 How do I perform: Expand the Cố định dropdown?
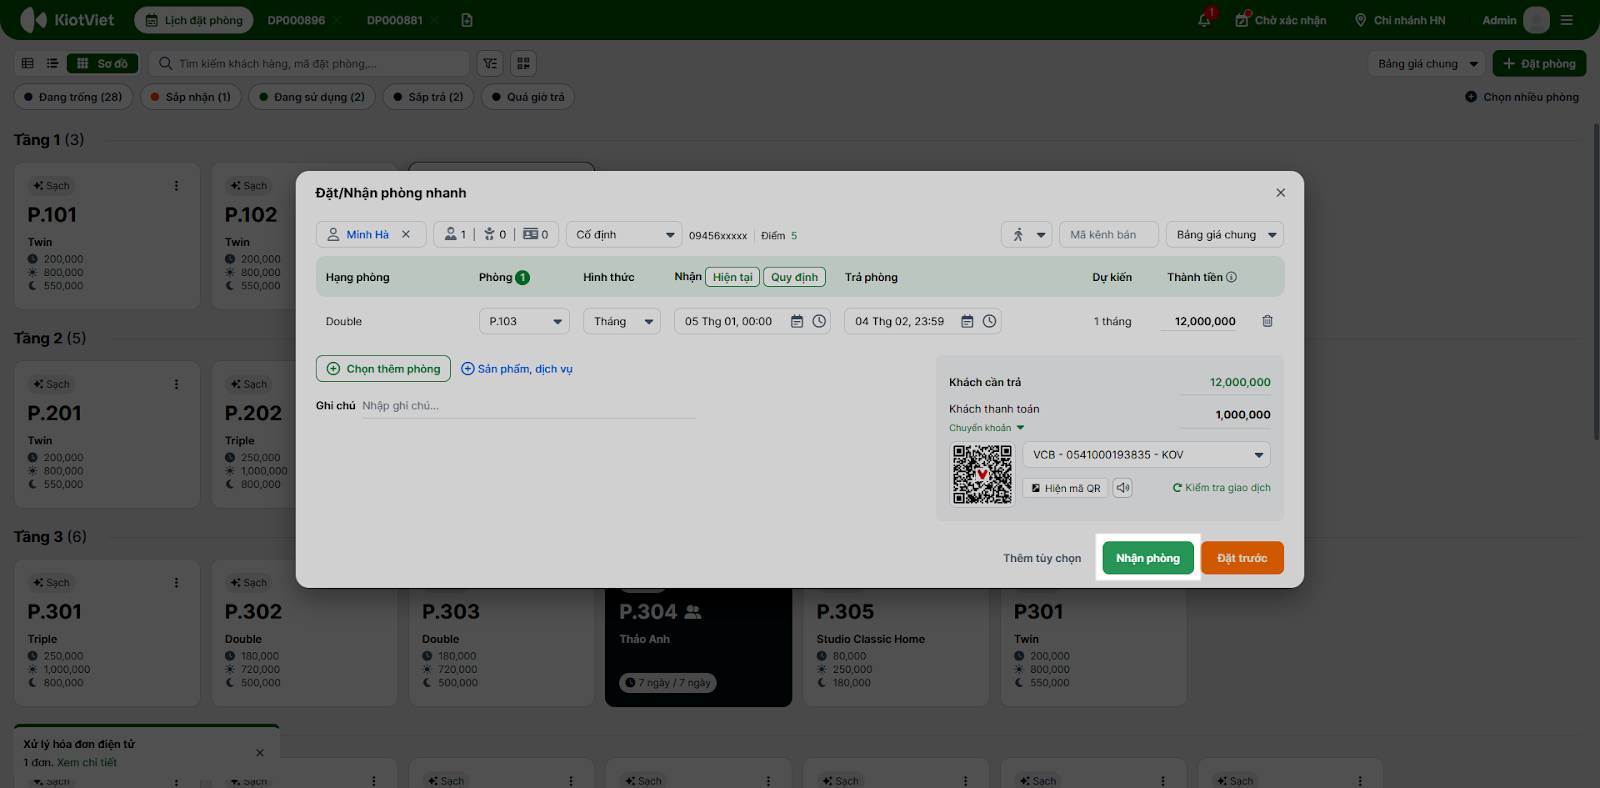pyautogui.click(x=624, y=235)
